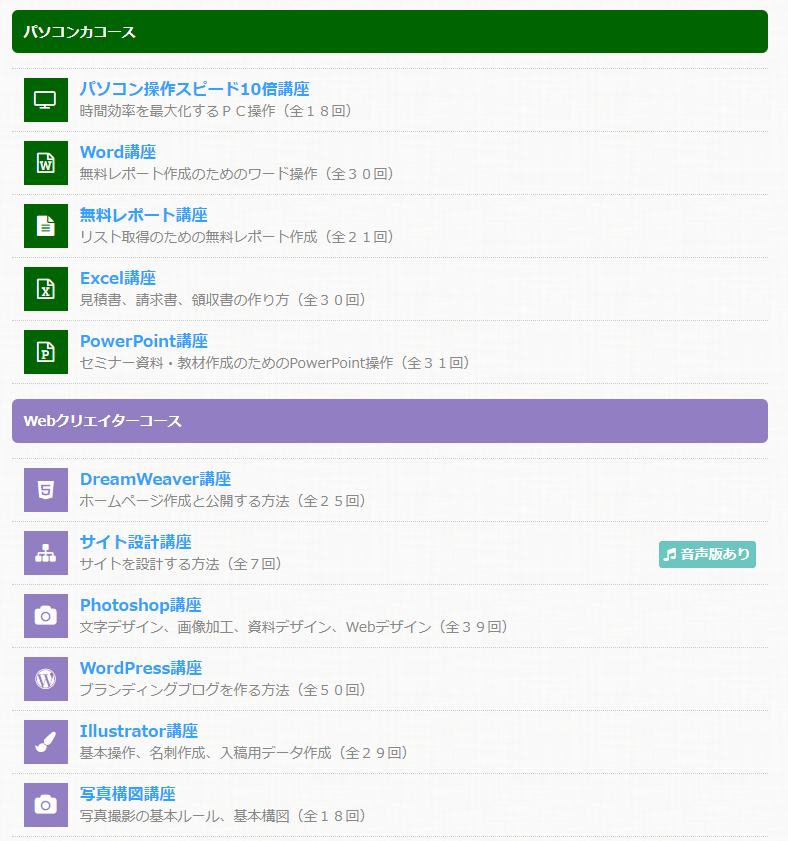Open the DreamWeaver講座 link
This screenshot has height=841, width=788.
point(156,479)
